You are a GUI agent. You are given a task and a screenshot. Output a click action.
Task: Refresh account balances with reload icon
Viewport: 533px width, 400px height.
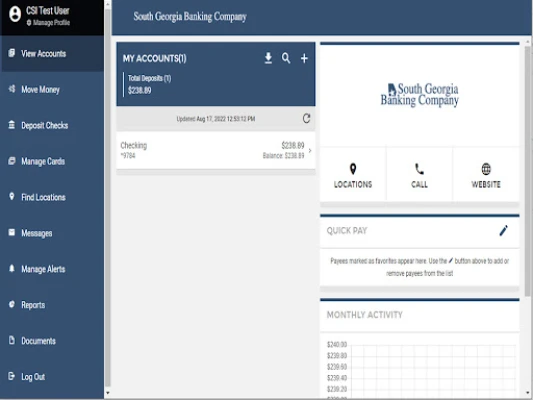[306, 118]
